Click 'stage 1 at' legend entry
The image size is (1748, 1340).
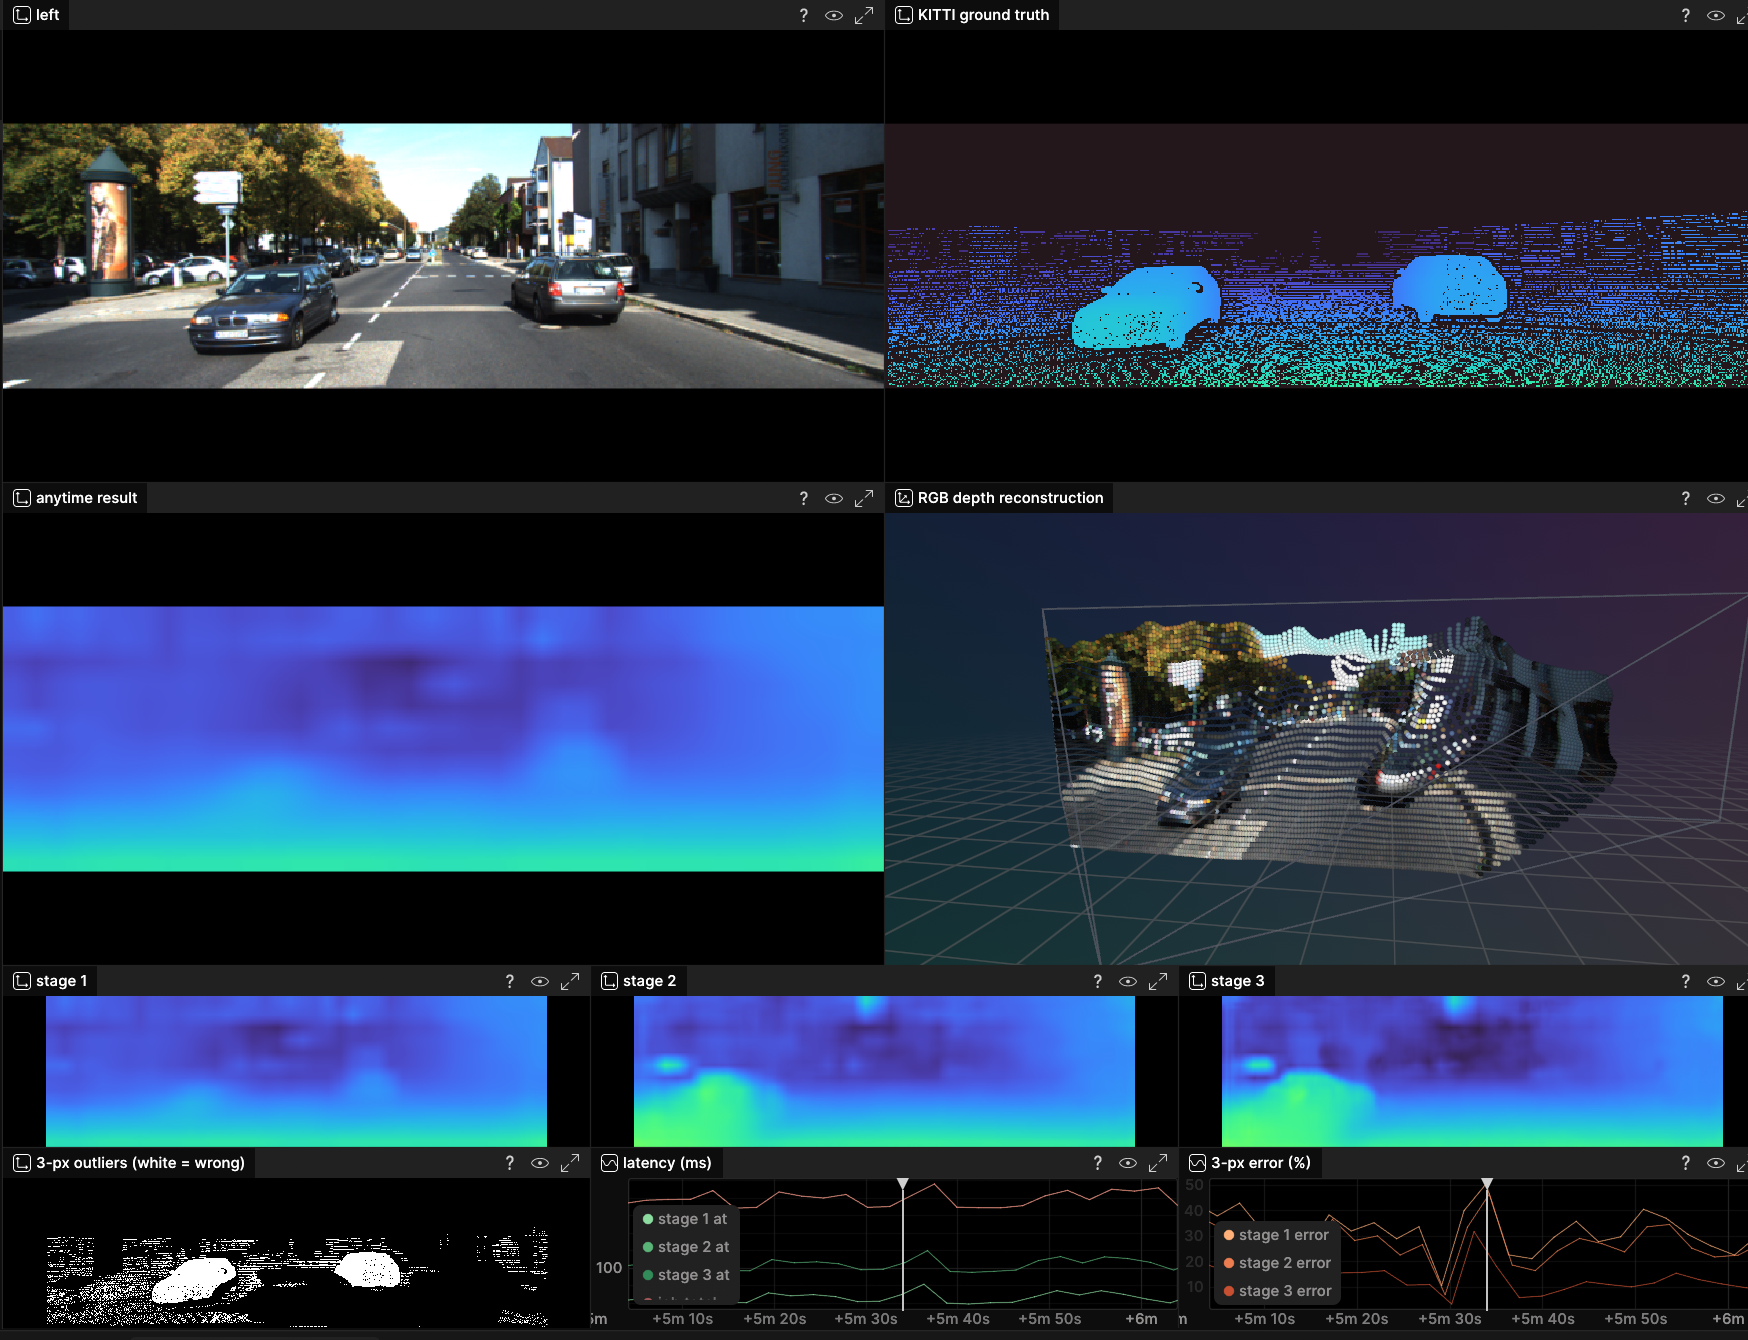[x=685, y=1219]
